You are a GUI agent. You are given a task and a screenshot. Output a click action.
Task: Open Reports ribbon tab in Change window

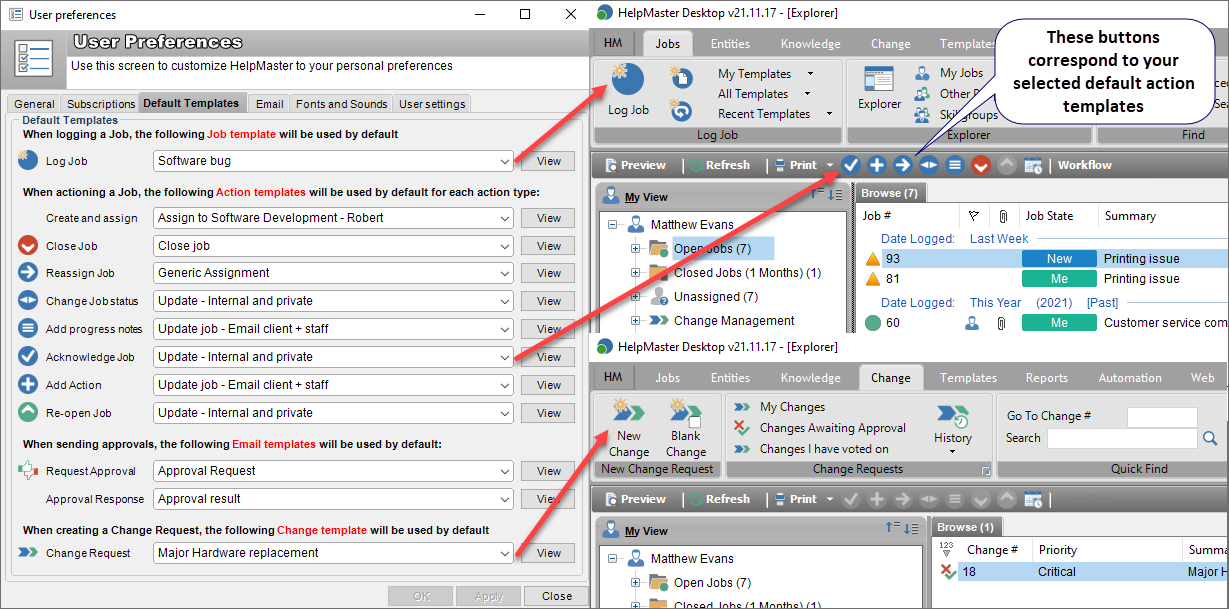click(1047, 378)
